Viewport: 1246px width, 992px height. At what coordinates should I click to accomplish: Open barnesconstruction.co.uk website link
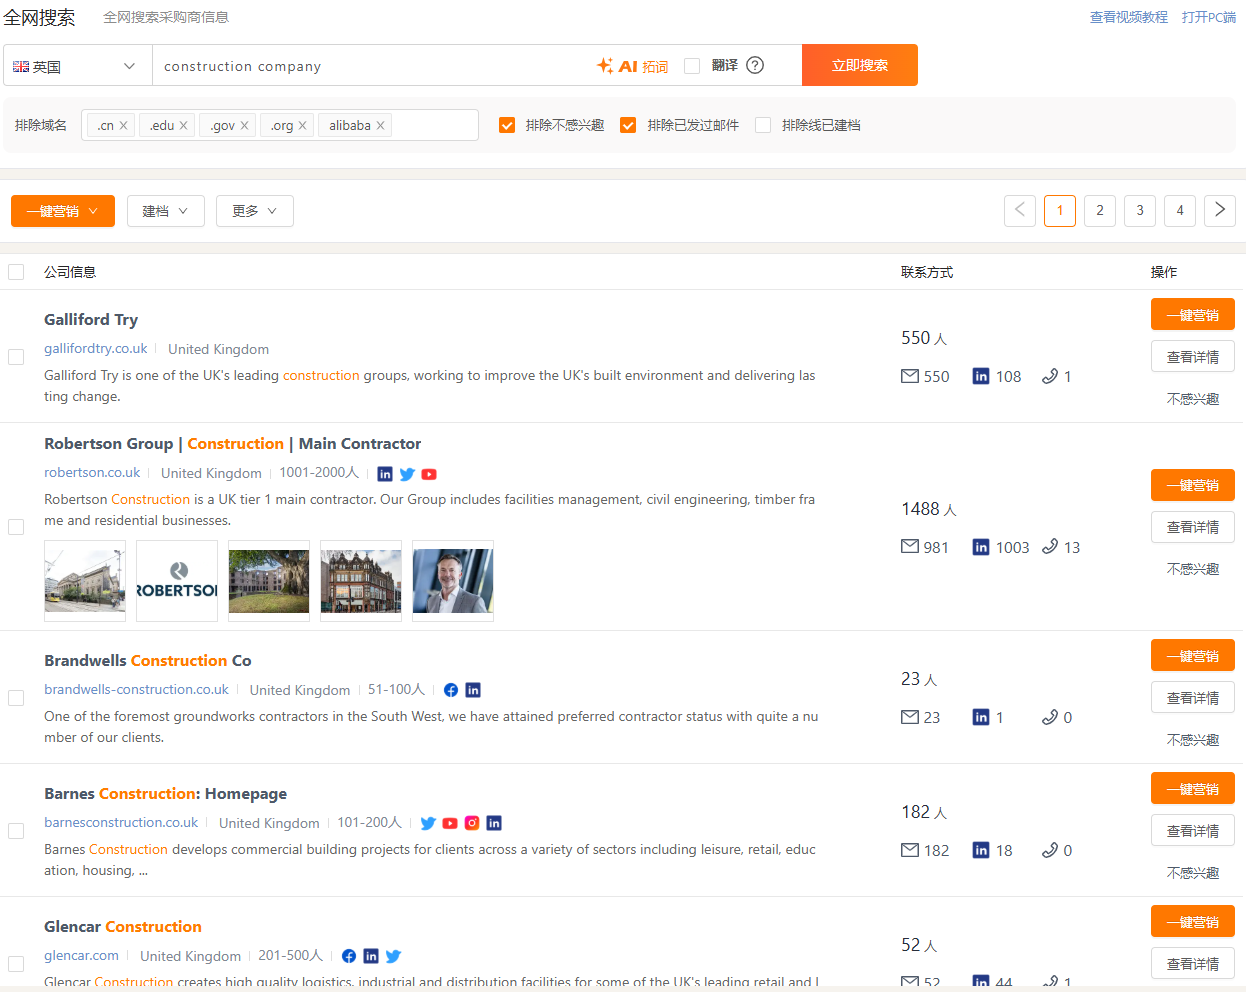tap(121, 822)
